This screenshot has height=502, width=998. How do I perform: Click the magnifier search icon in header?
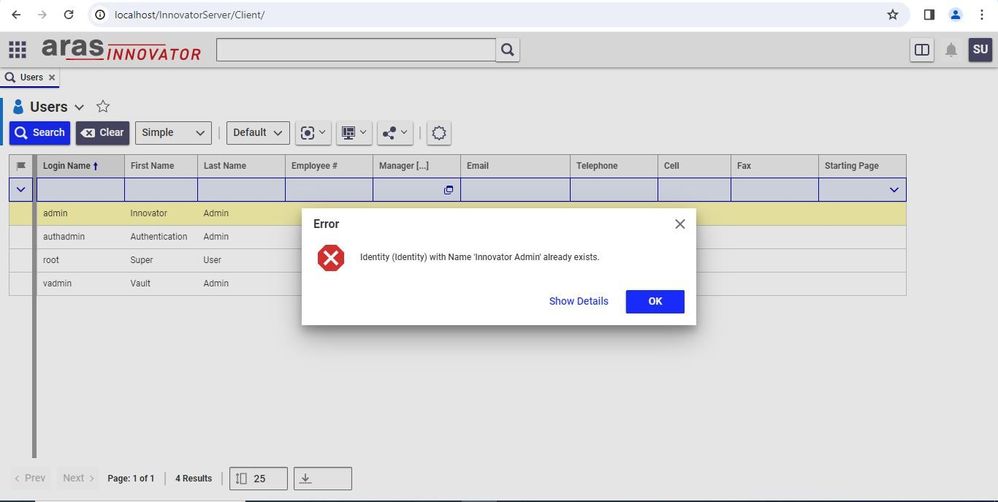508,50
